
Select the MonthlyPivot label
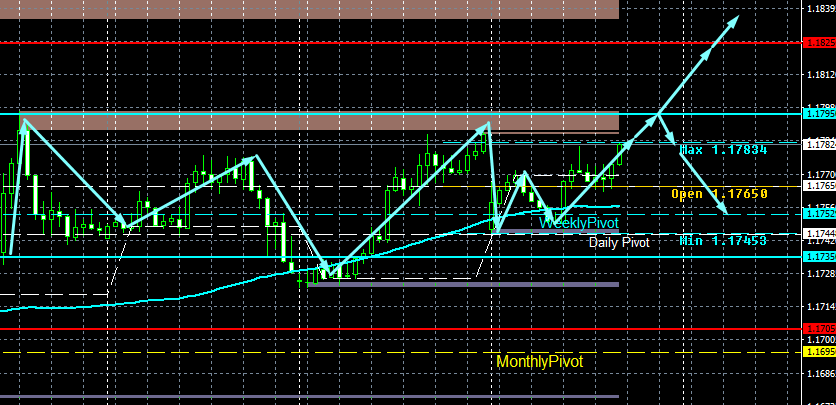point(540,361)
